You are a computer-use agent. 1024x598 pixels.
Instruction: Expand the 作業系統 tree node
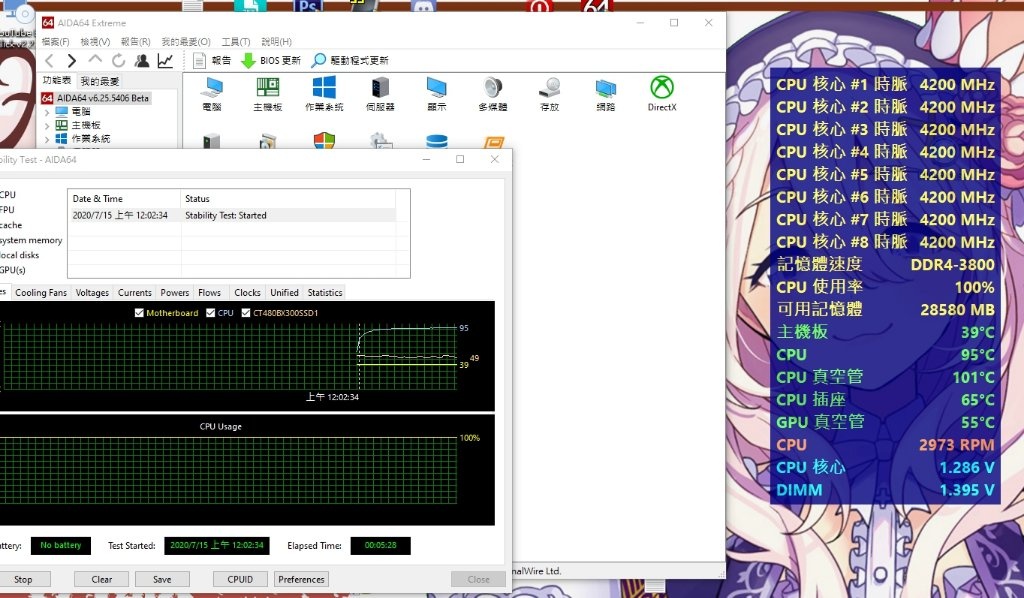point(47,139)
